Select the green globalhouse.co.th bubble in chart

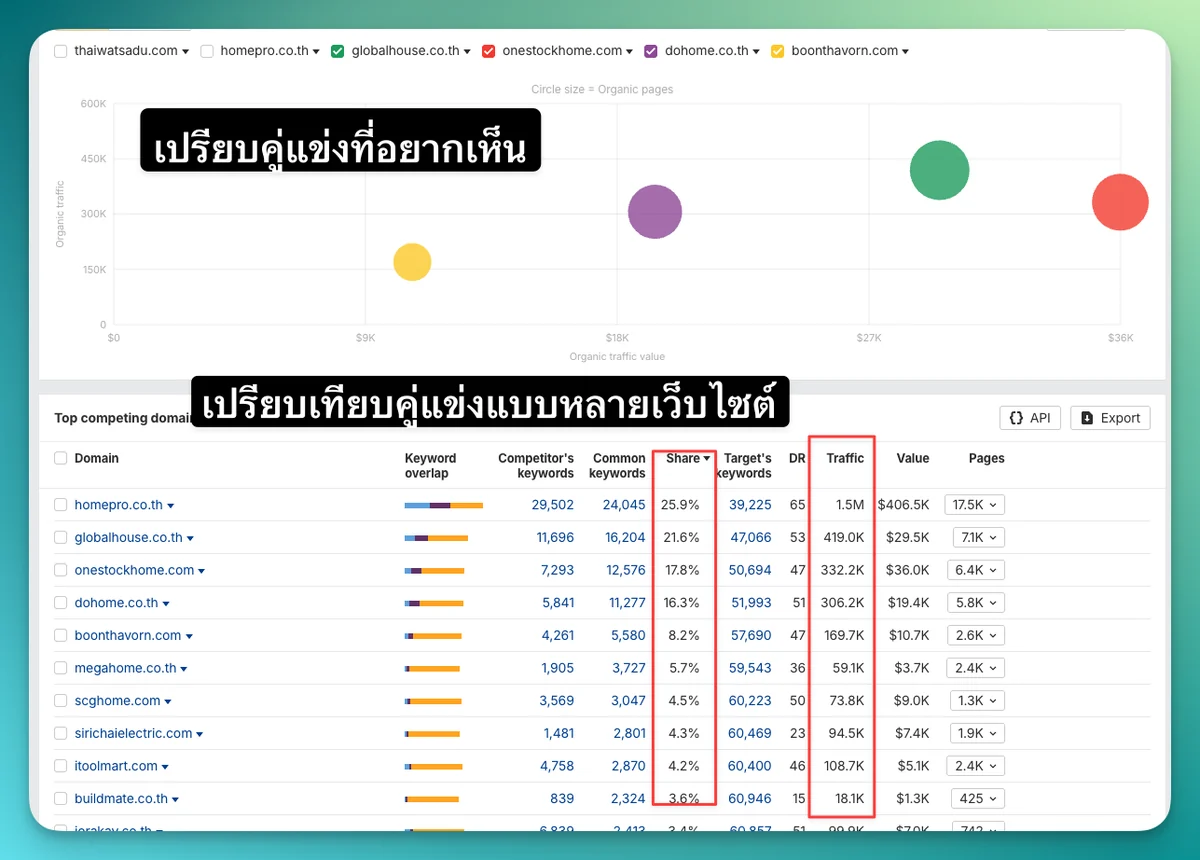click(x=940, y=170)
